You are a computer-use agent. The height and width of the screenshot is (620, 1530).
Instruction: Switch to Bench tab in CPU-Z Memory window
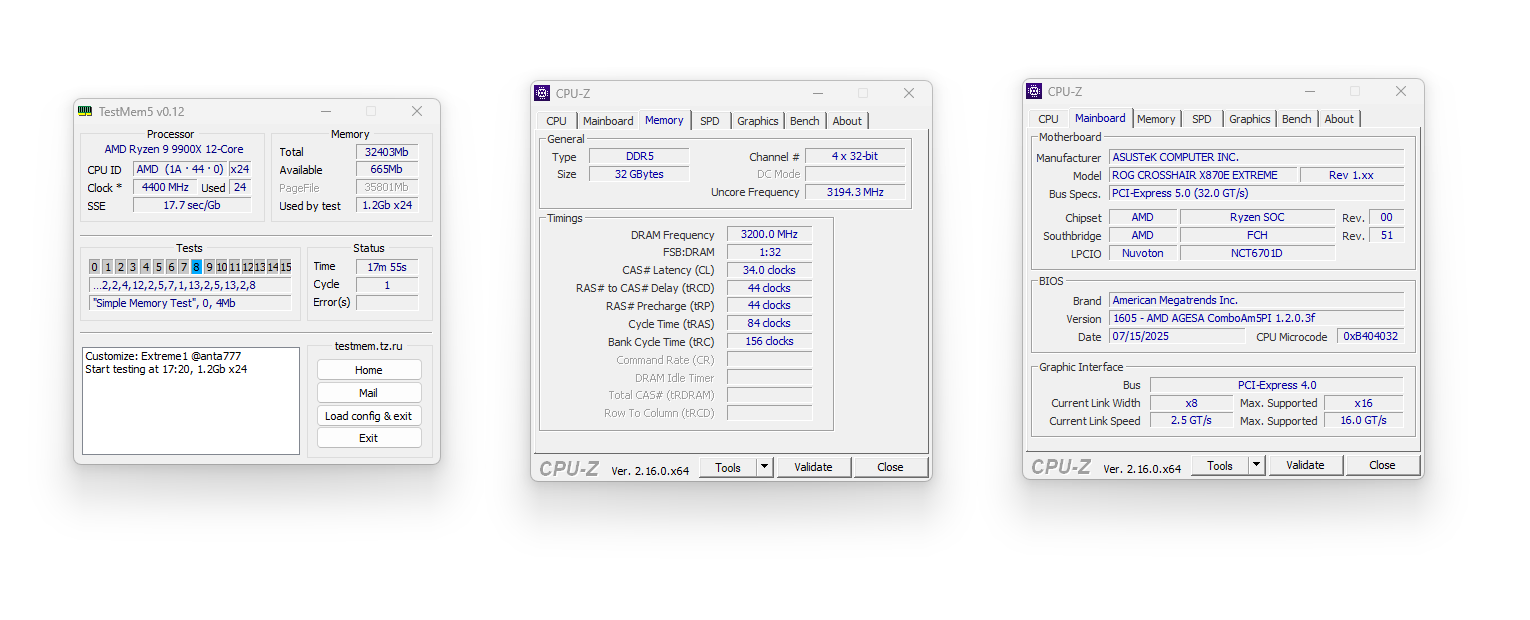point(805,121)
